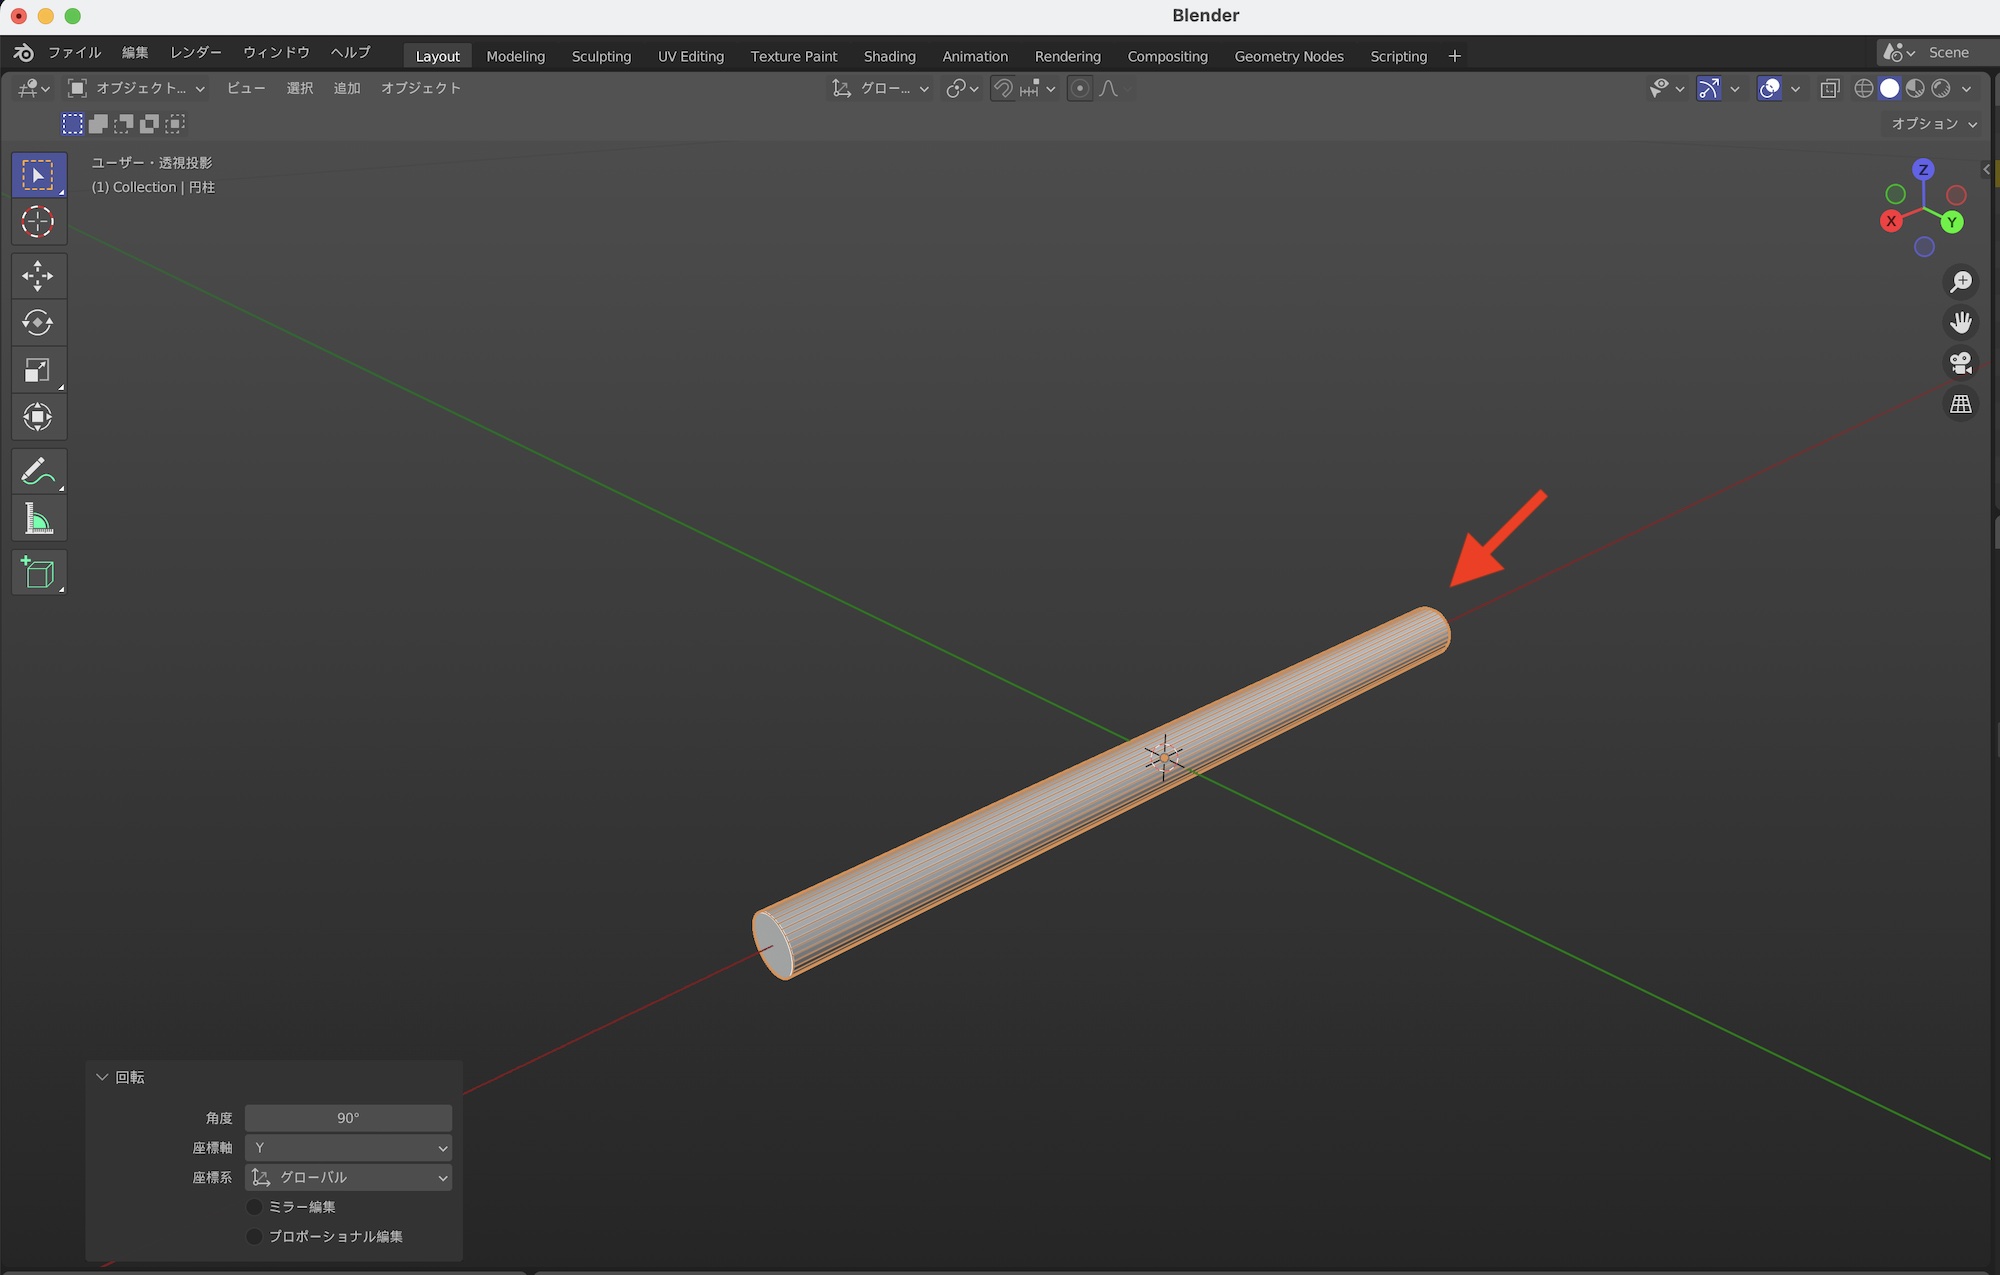Screen dimensions: 2000x1275
Task: Enable プロポーショナル編集 checkbox
Action: tap(255, 1237)
